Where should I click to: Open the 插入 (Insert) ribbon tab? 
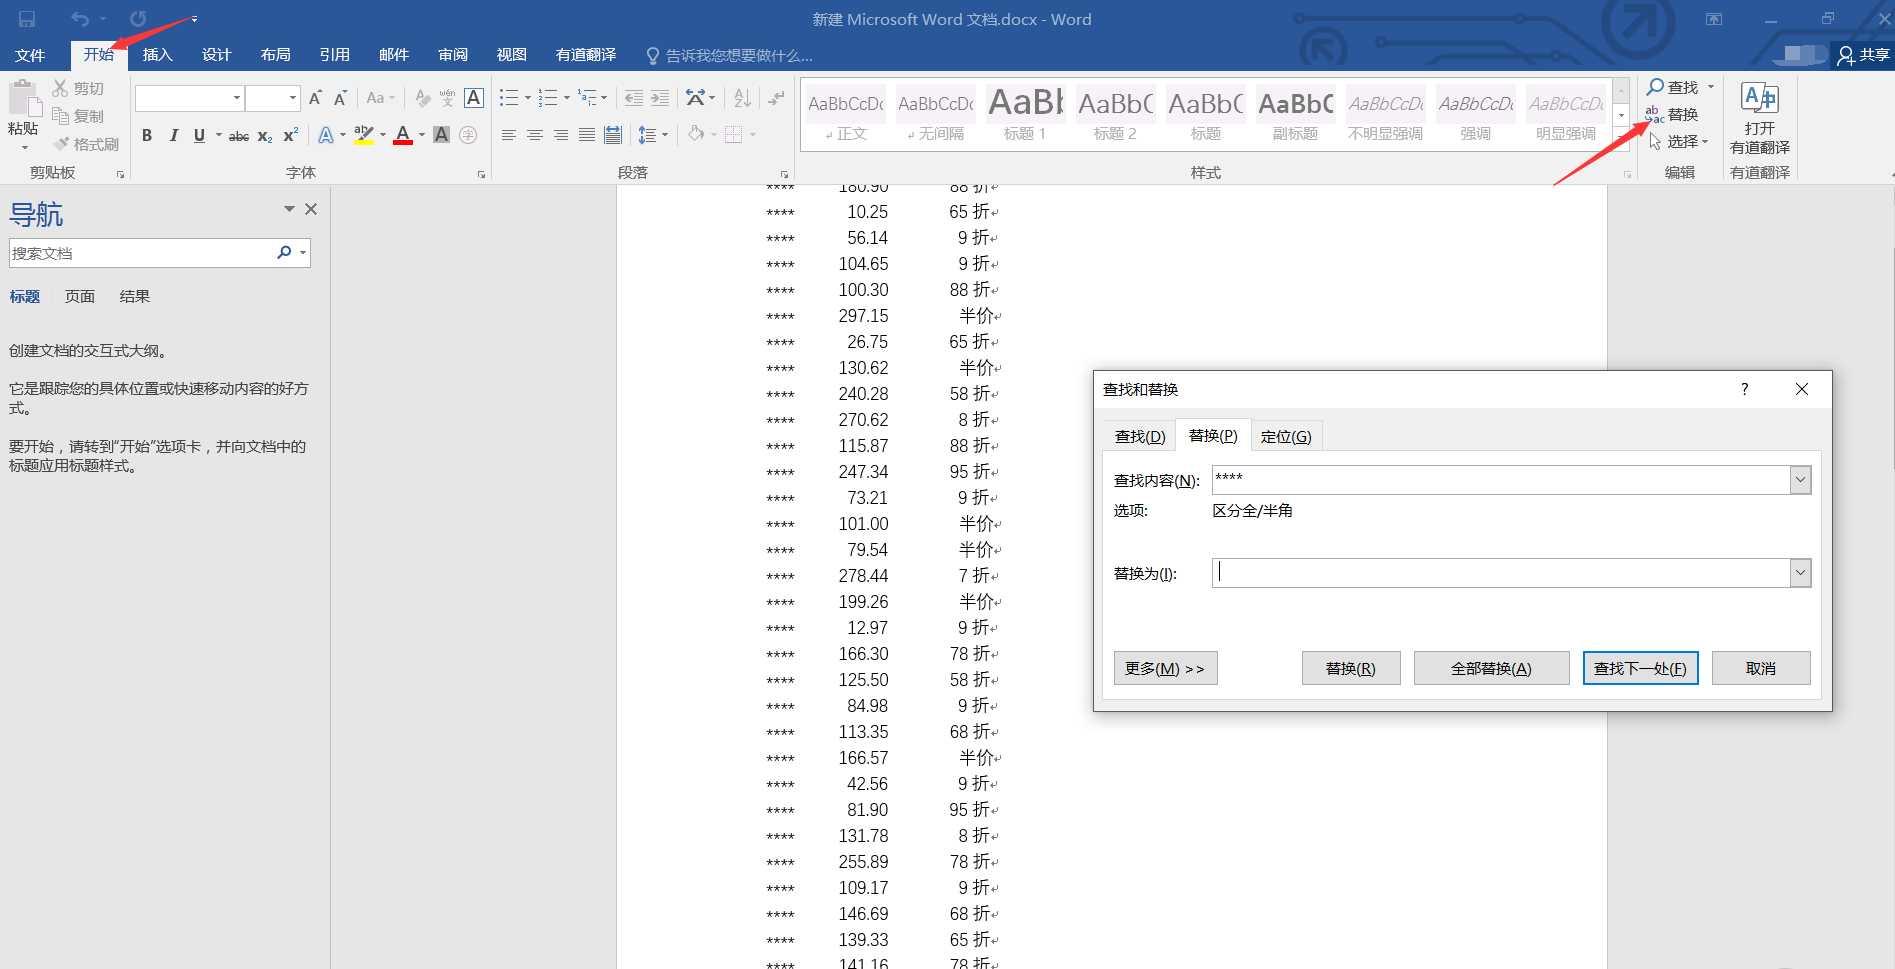point(157,55)
